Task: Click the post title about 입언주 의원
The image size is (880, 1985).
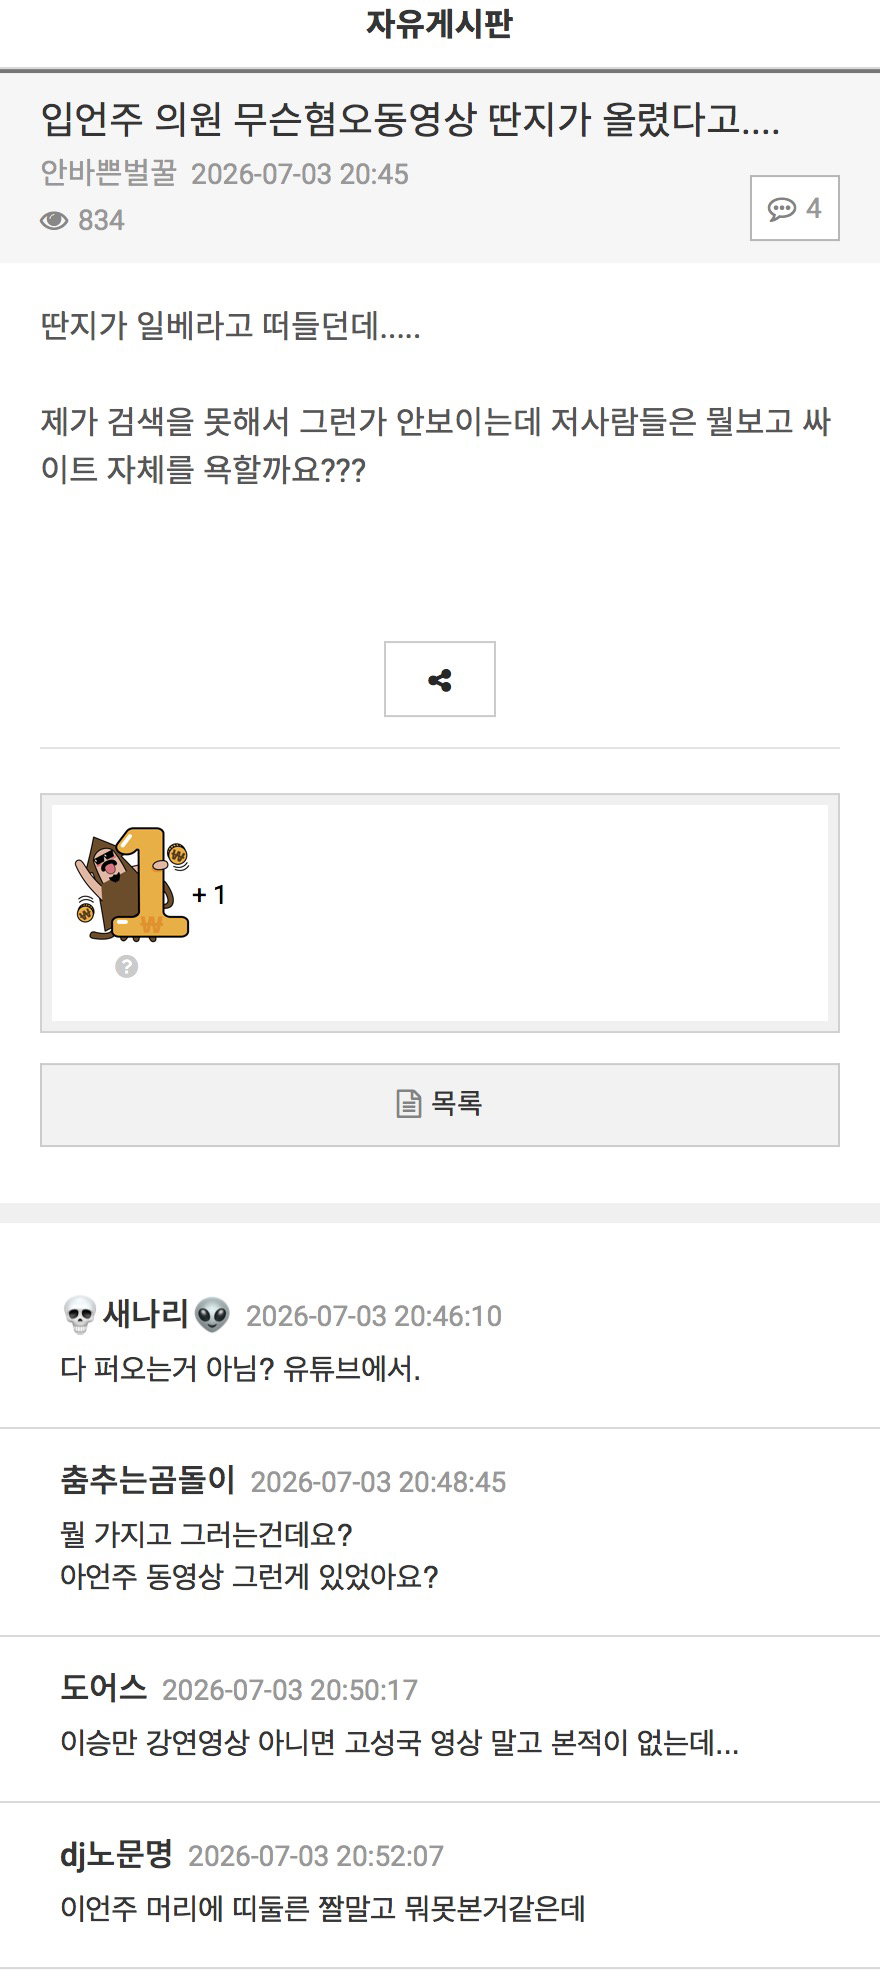Action: [410, 120]
